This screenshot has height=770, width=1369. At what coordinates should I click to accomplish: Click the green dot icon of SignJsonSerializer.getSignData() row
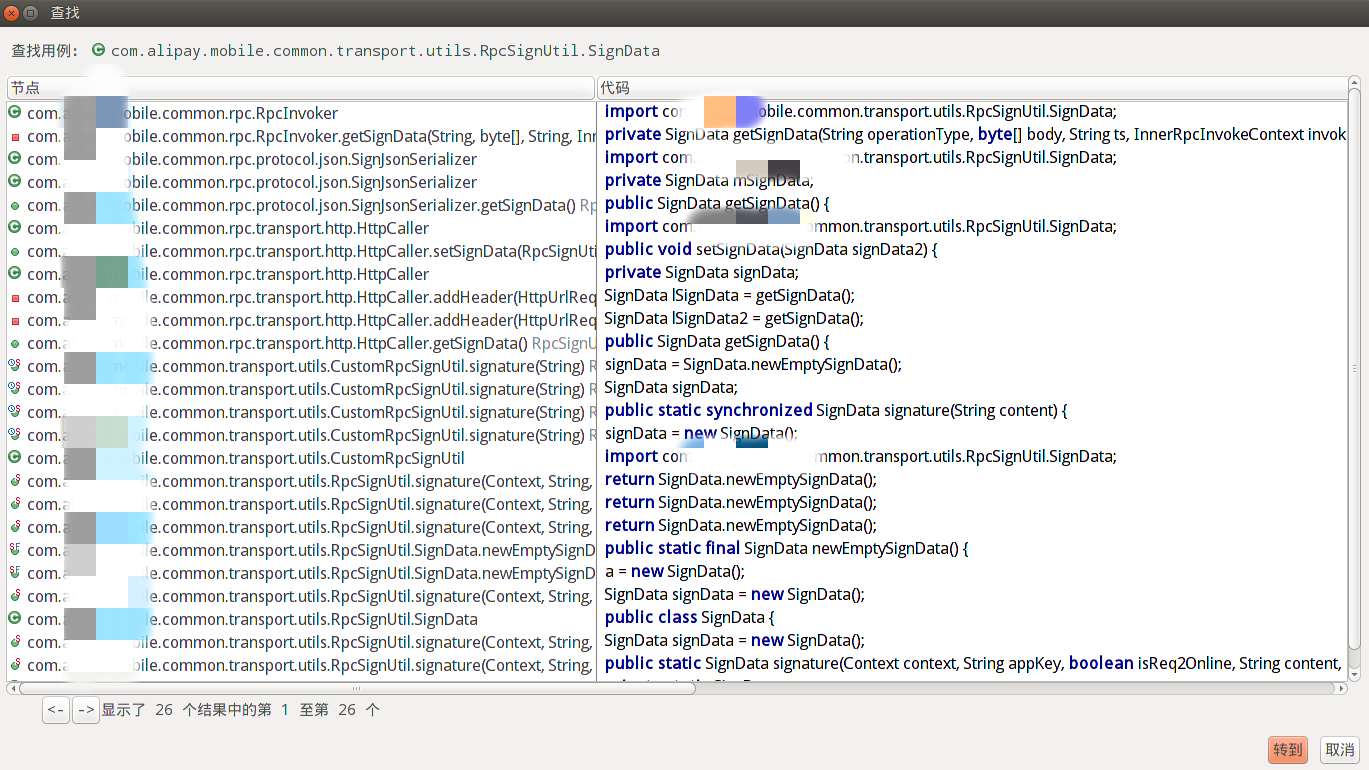(x=15, y=206)
